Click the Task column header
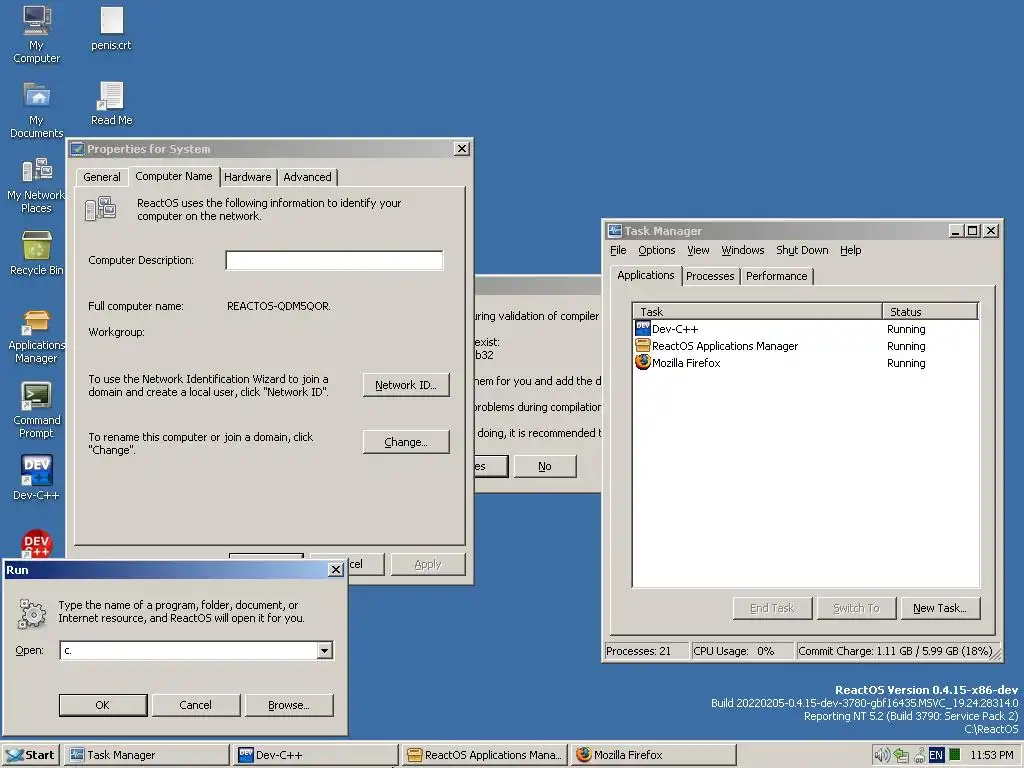Image resolution: width=1024 pixels, height=768 pixels. 758,312
